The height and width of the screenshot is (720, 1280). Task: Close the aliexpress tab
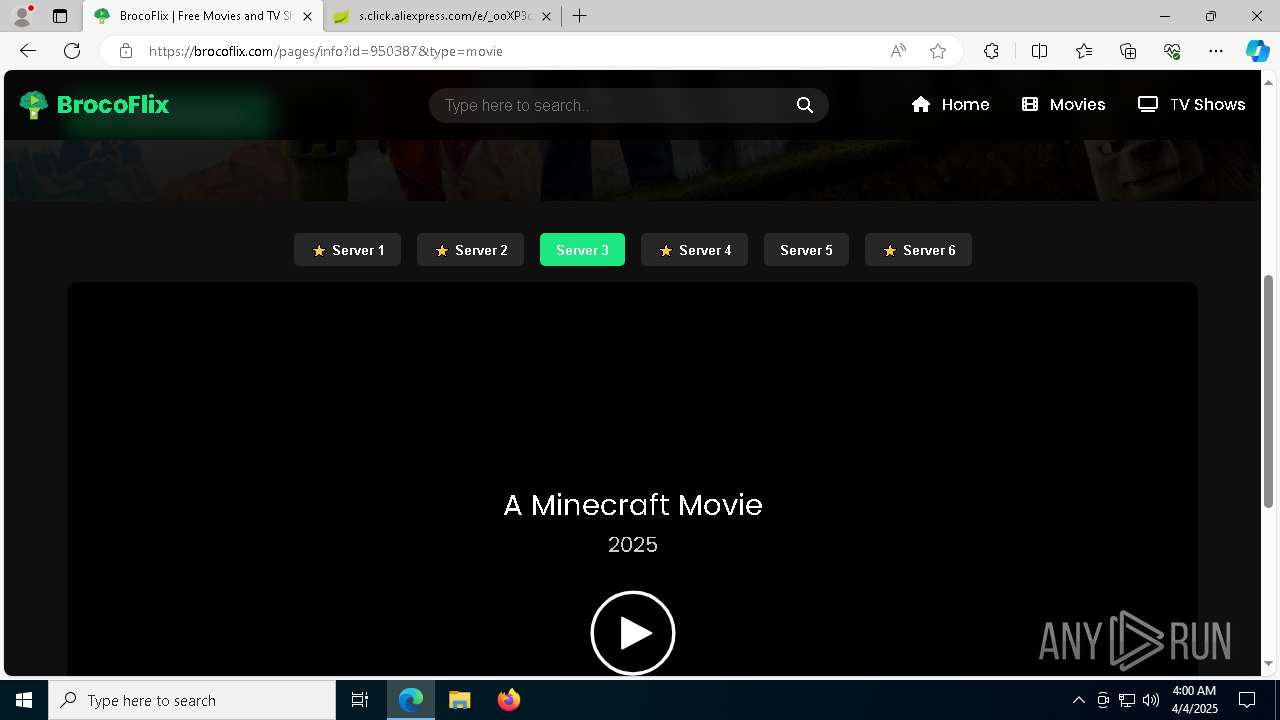click(546, 16)
